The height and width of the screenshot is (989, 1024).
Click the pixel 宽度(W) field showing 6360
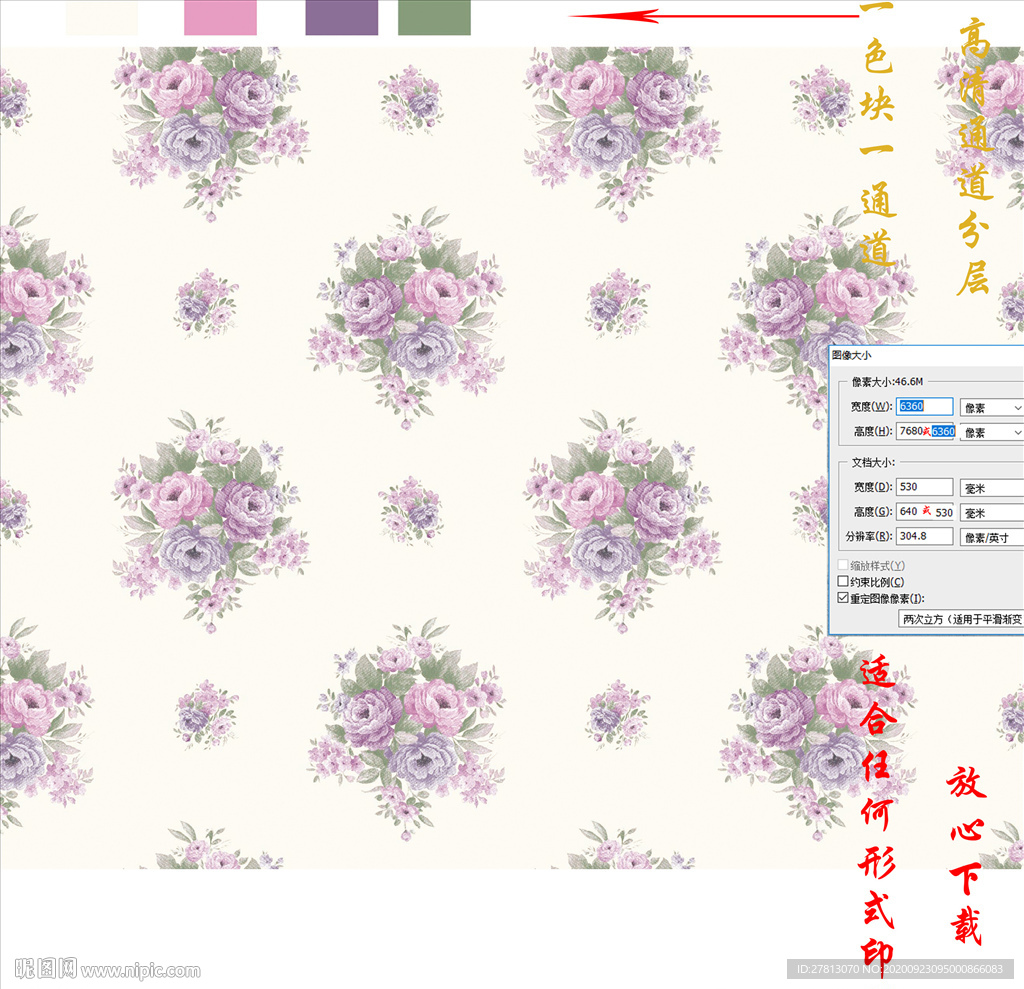tap(924, 406)
